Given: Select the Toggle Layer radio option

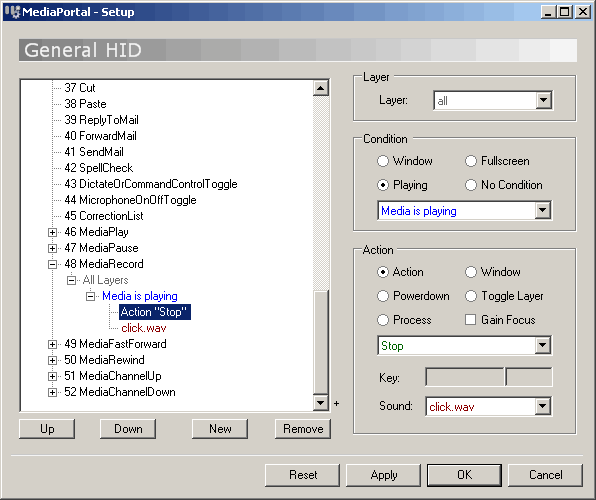Looking at the screenshot, I should click(471, 296).
